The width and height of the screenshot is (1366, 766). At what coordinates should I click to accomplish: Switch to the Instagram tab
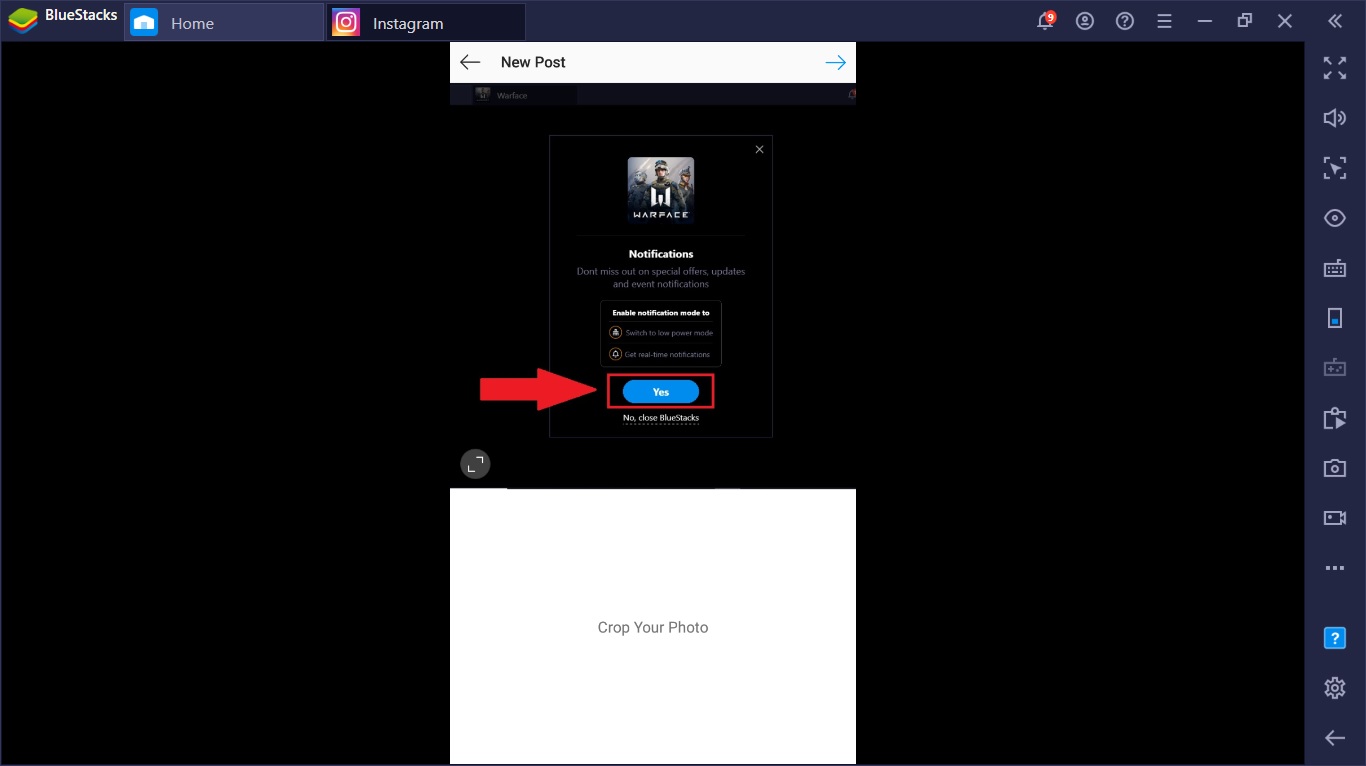[426, 22]
